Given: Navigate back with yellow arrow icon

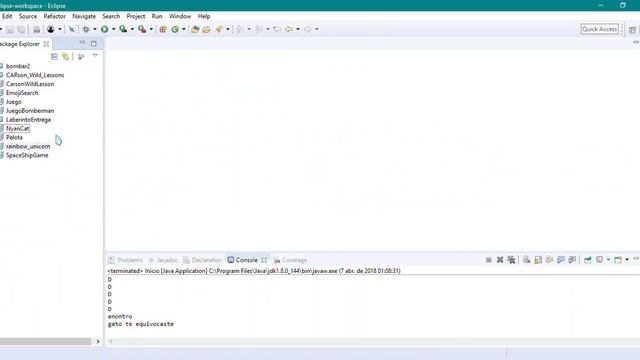Looking at the screenshot, I should [289, 29].
